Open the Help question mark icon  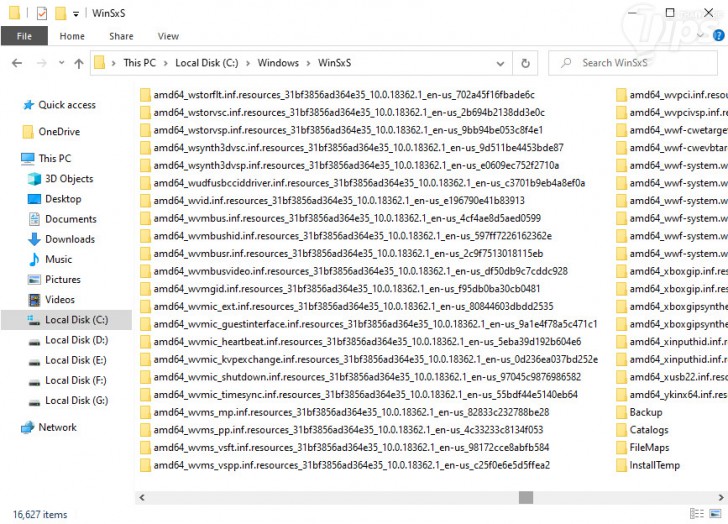pyautogui.click(x=718, y=35)
